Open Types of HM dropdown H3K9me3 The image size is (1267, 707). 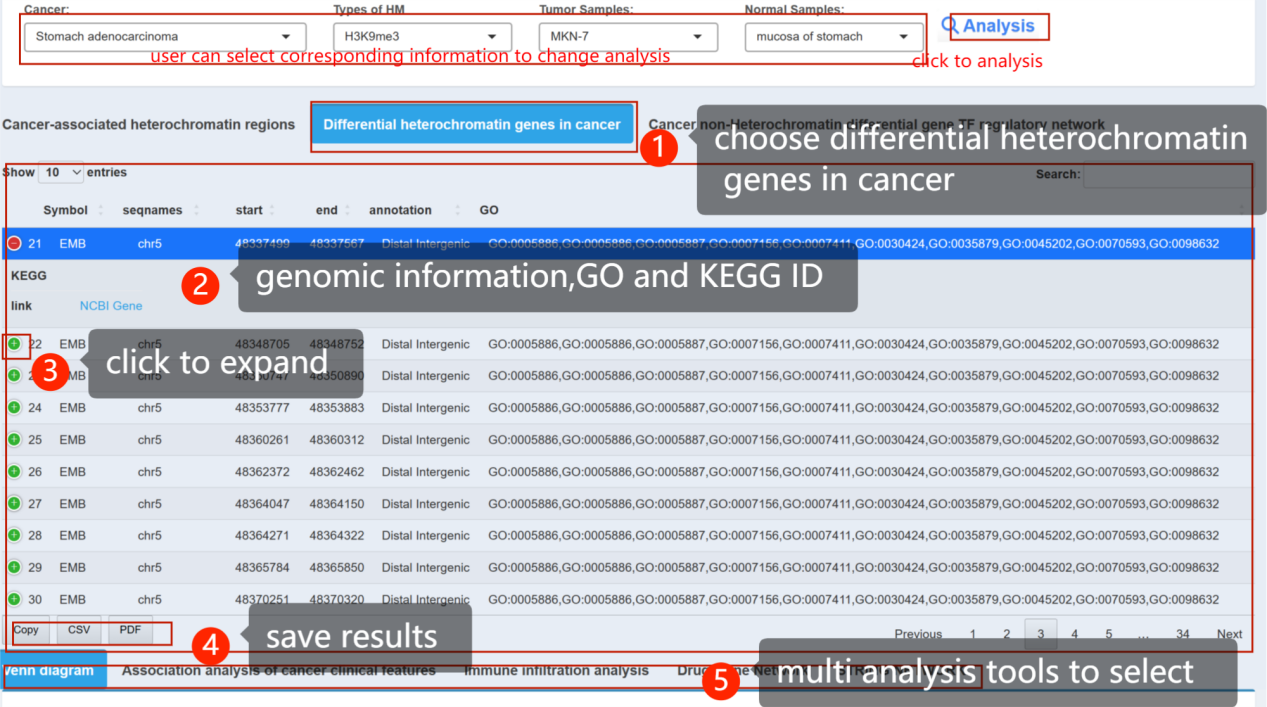point(421,37)
